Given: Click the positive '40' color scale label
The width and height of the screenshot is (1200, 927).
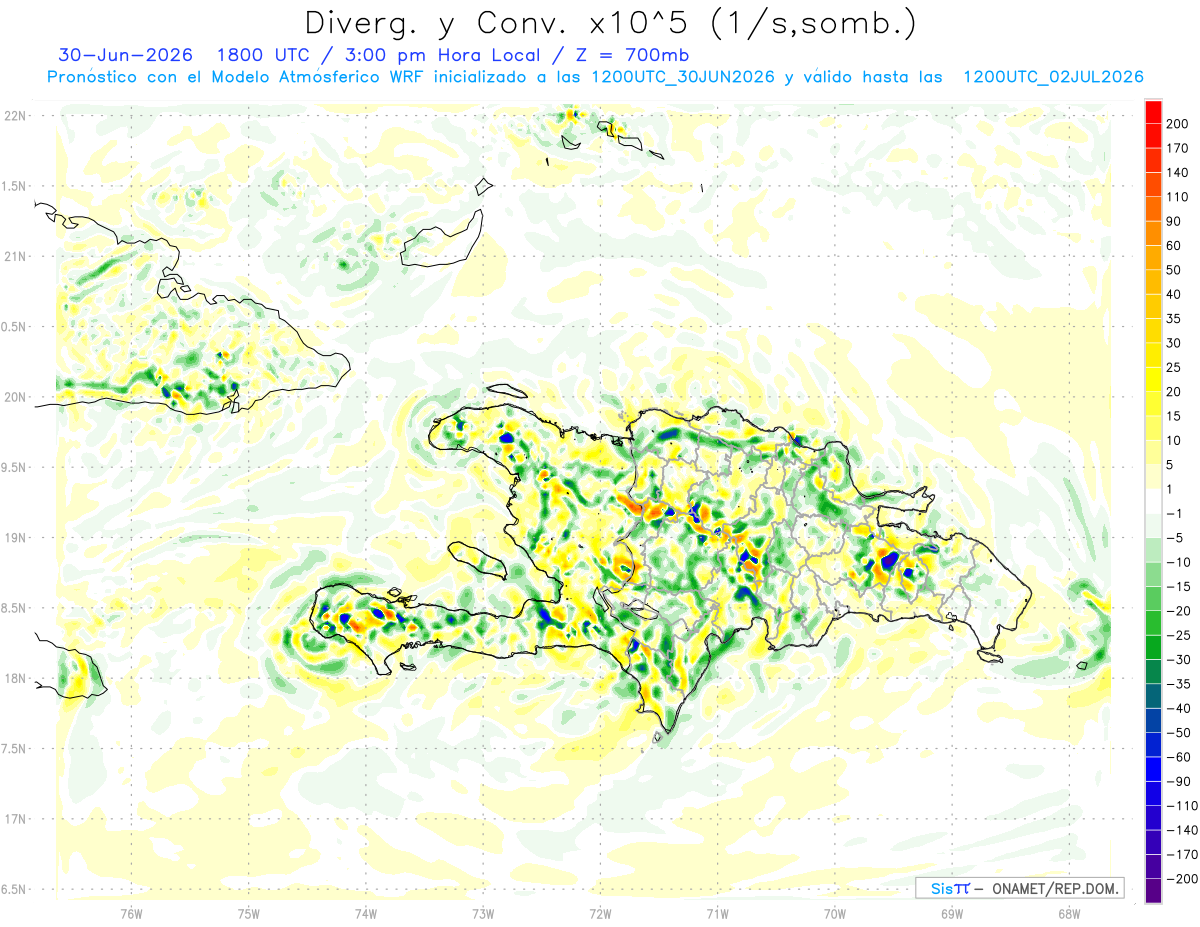Looking at the screenshot, I should (1174, 295).
